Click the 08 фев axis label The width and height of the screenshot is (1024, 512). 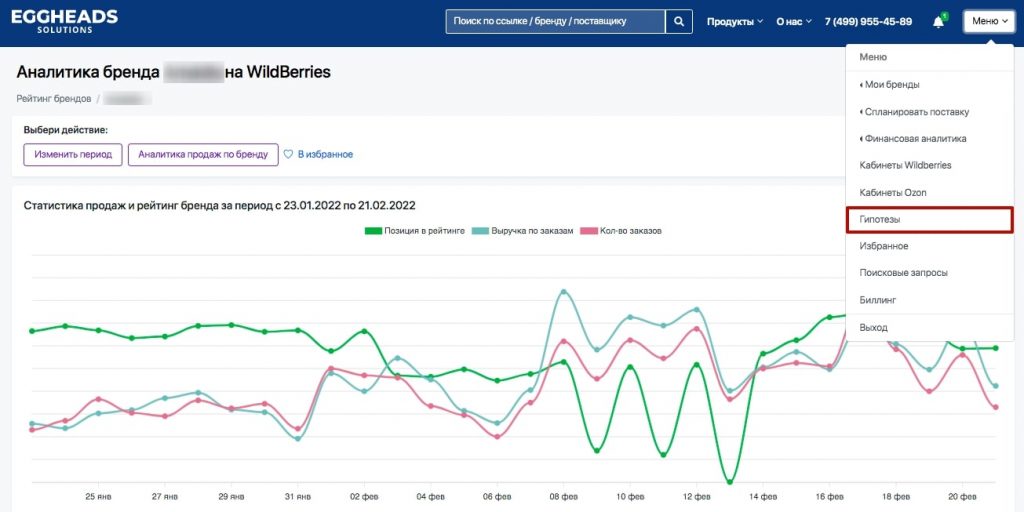[564, 496]
